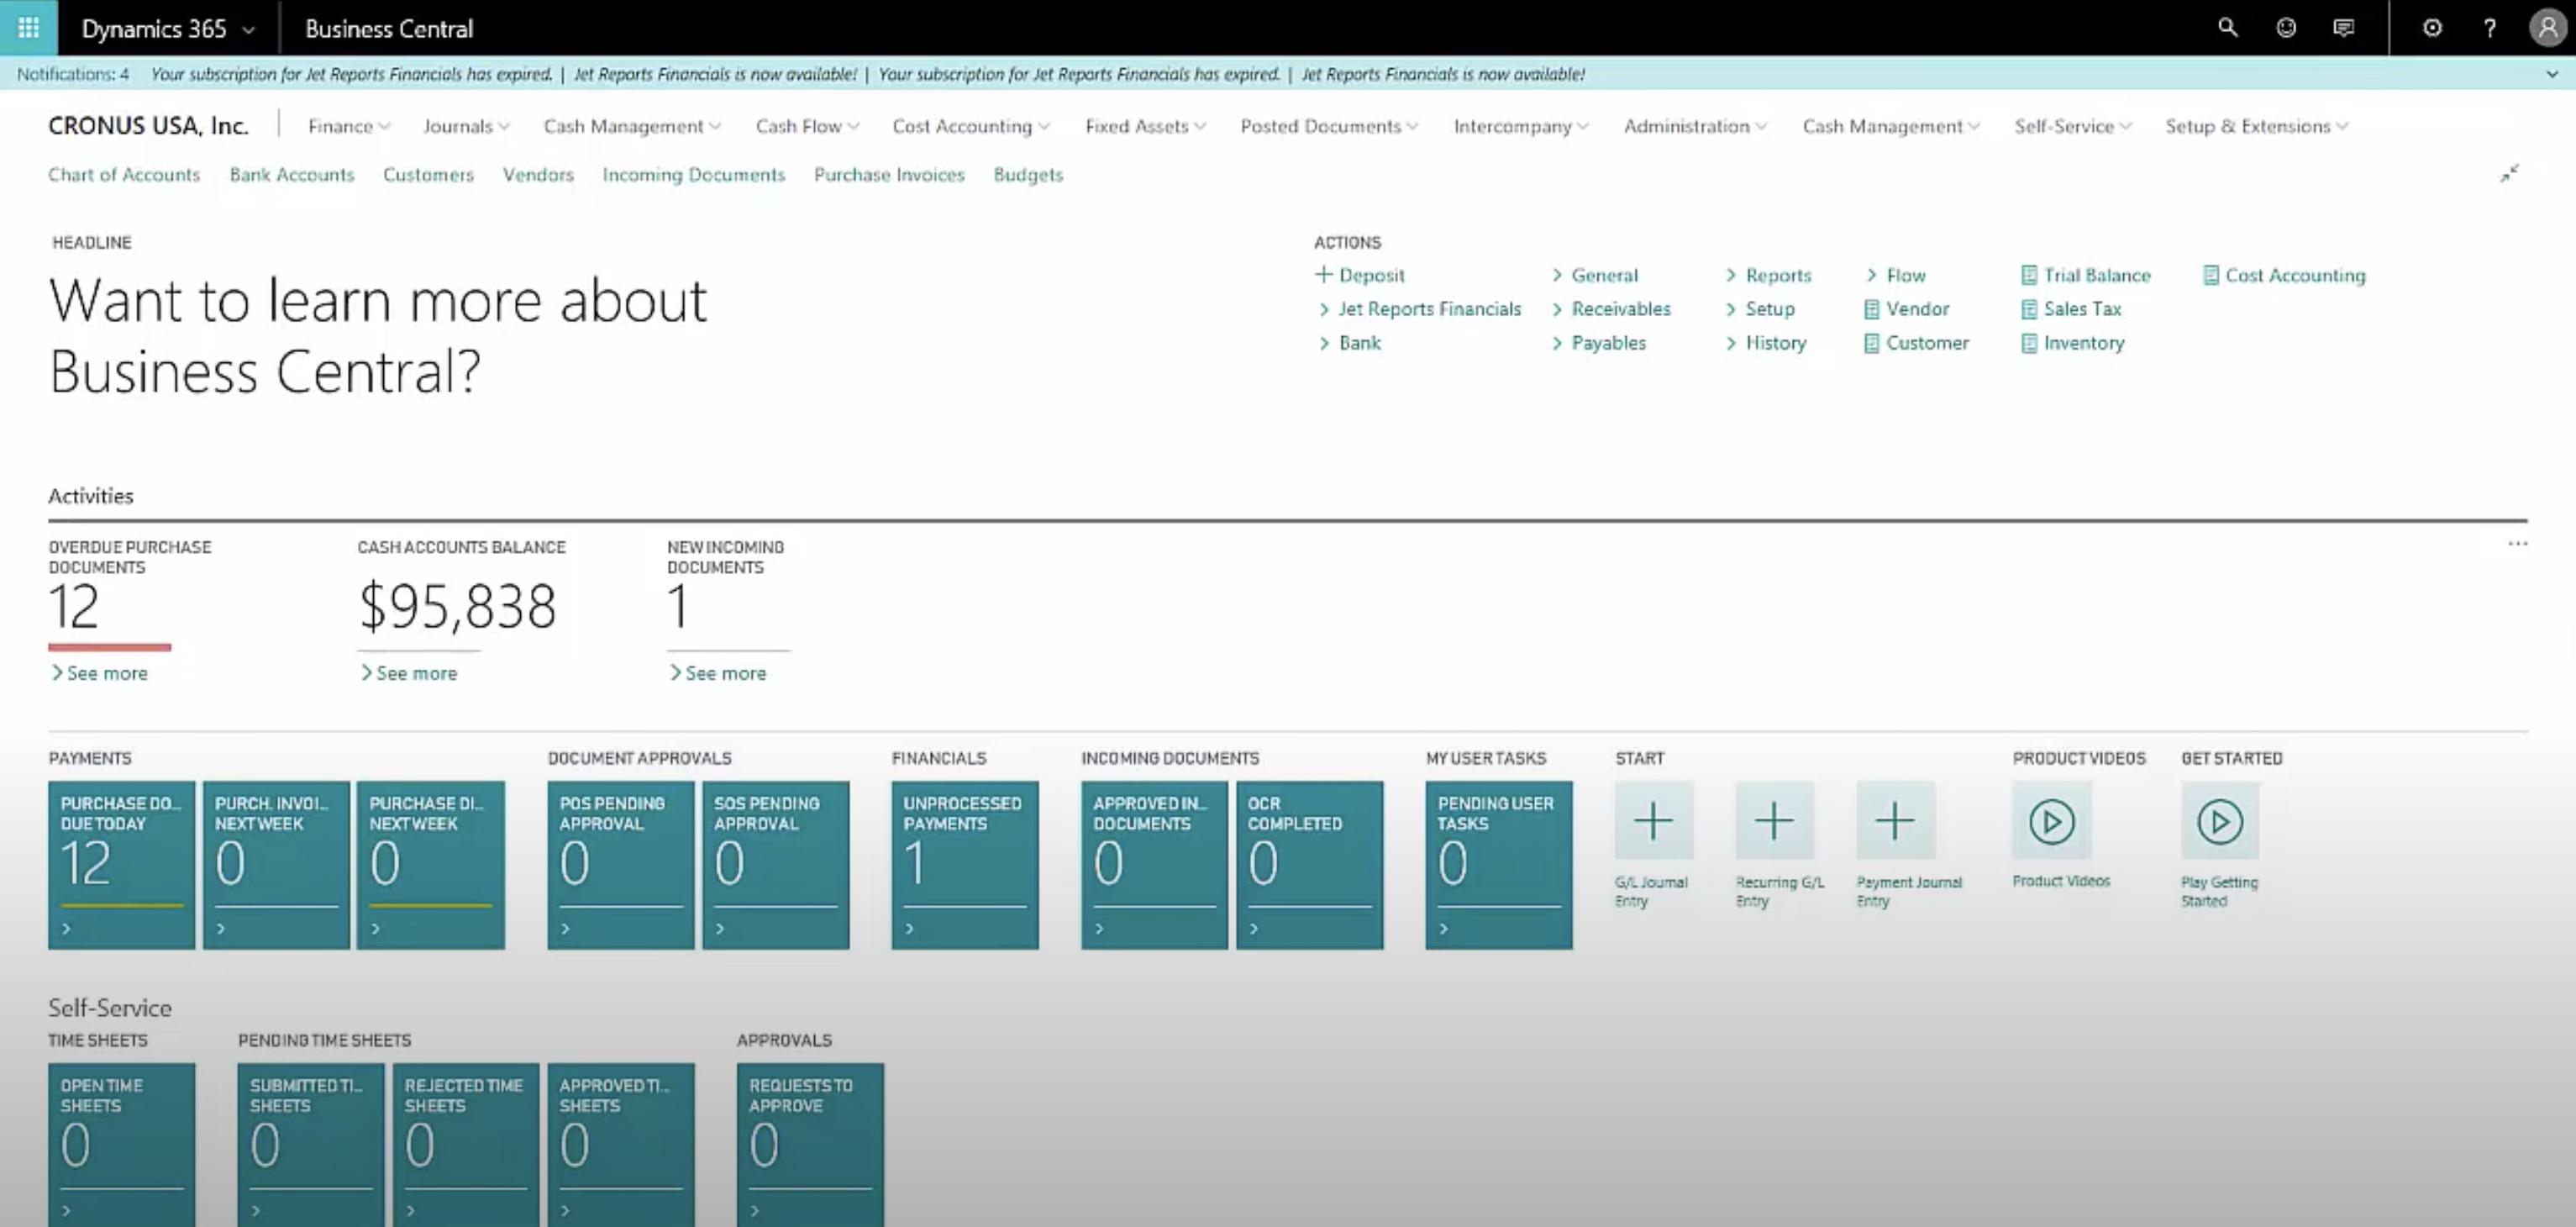2576x1227 pixels.
Task: Click the search magnifier icon
Action: pos(2227,28)
